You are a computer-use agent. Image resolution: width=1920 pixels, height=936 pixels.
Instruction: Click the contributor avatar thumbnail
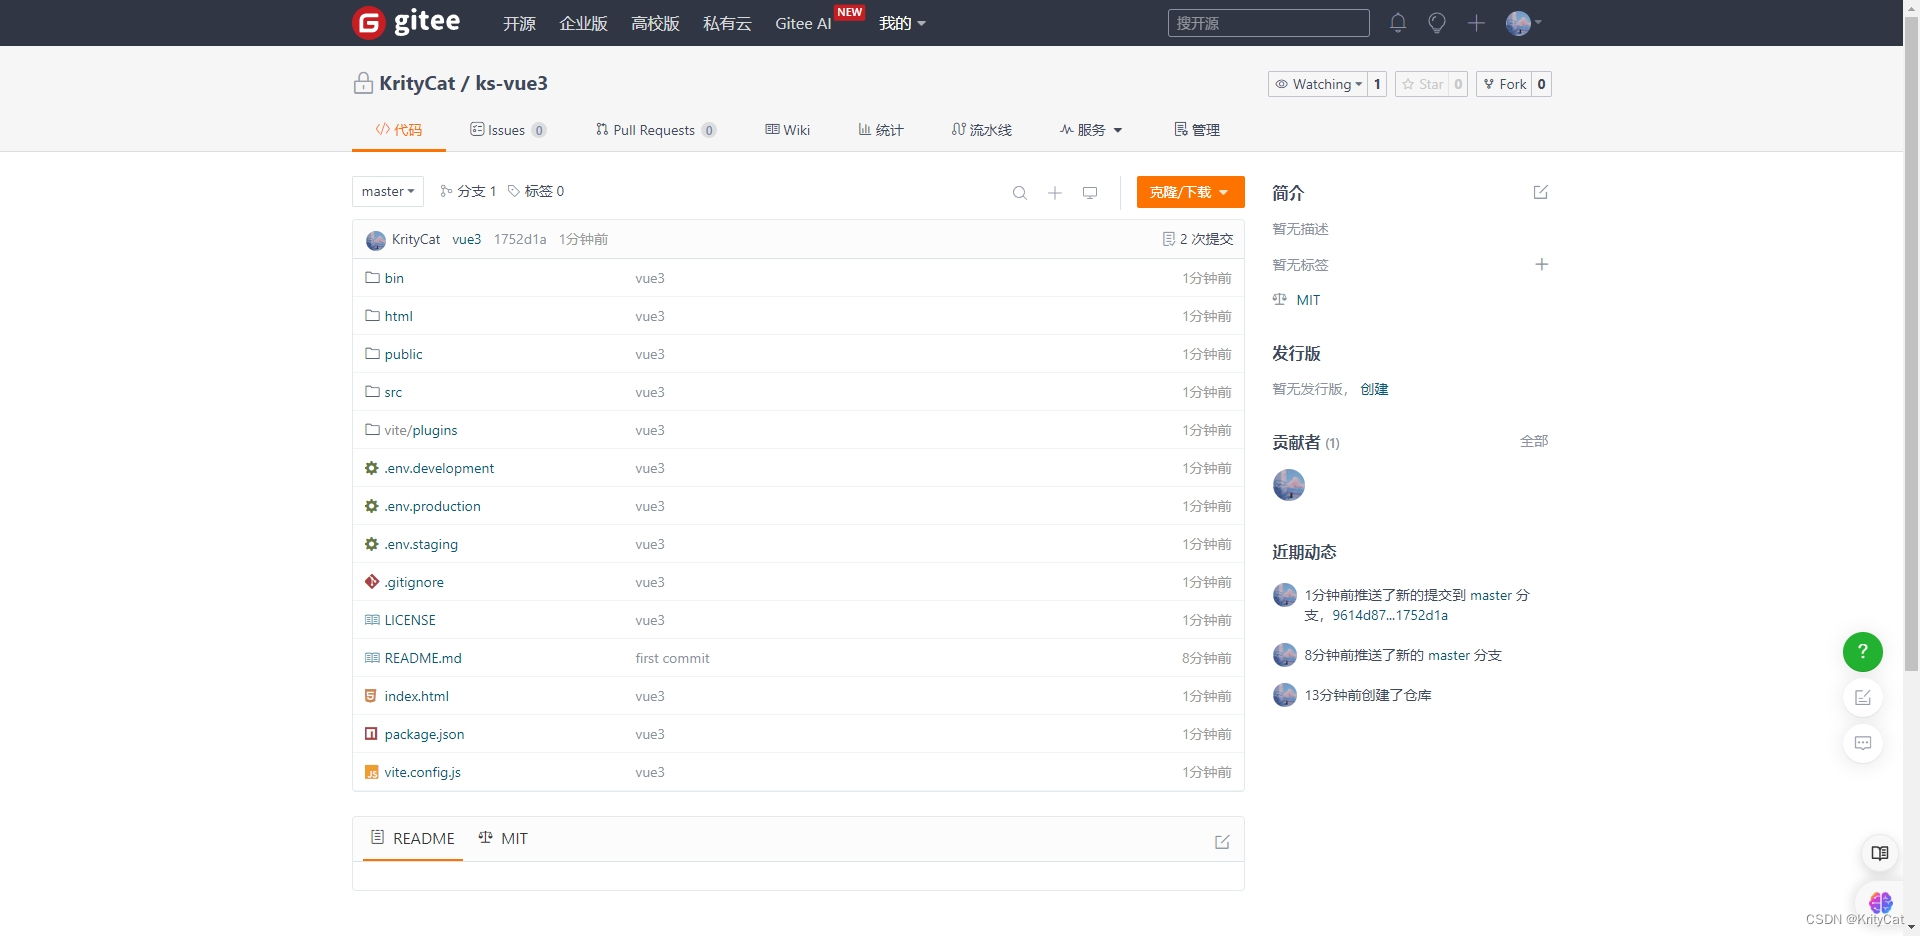click(1289, 485)
